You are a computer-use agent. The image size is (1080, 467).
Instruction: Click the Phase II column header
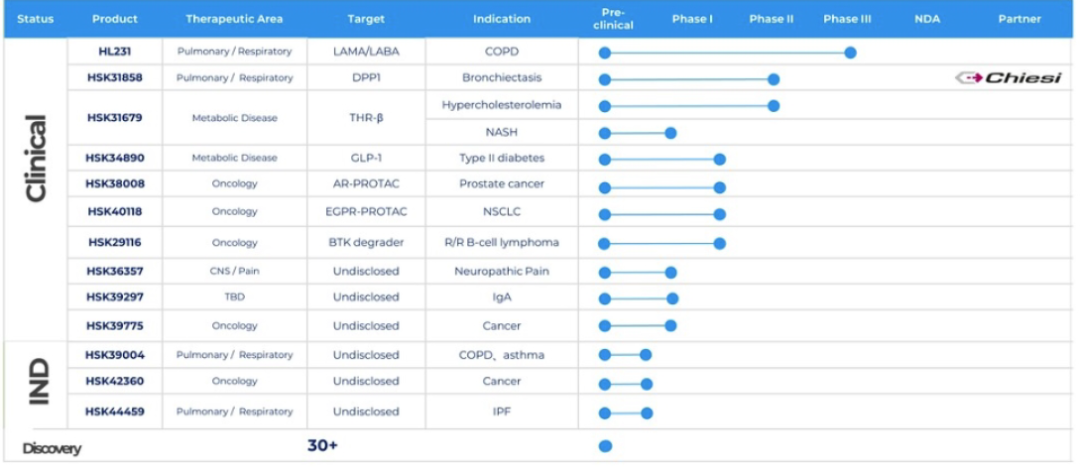(771, 19)
